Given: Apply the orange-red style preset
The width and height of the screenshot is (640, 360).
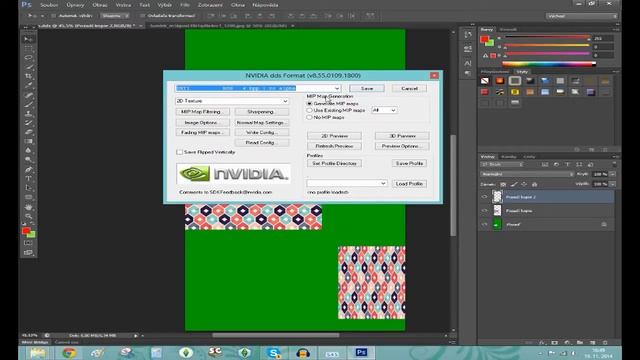Looking at the screenshot, I should (500, 81).
